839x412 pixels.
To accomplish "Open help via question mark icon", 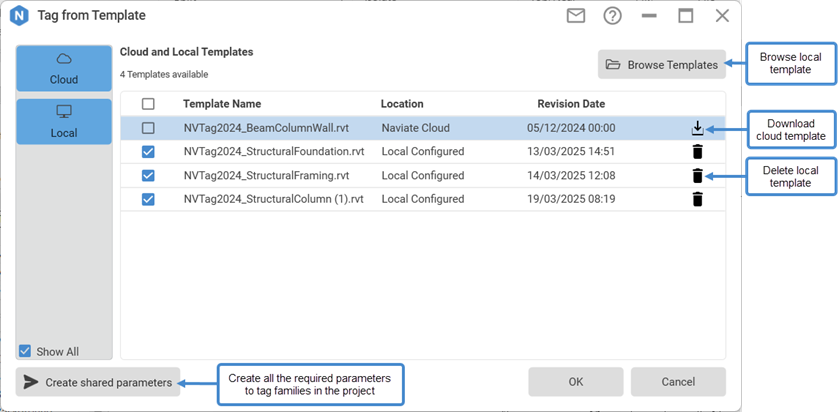I will pyautogui.click(x=612, y=16).
